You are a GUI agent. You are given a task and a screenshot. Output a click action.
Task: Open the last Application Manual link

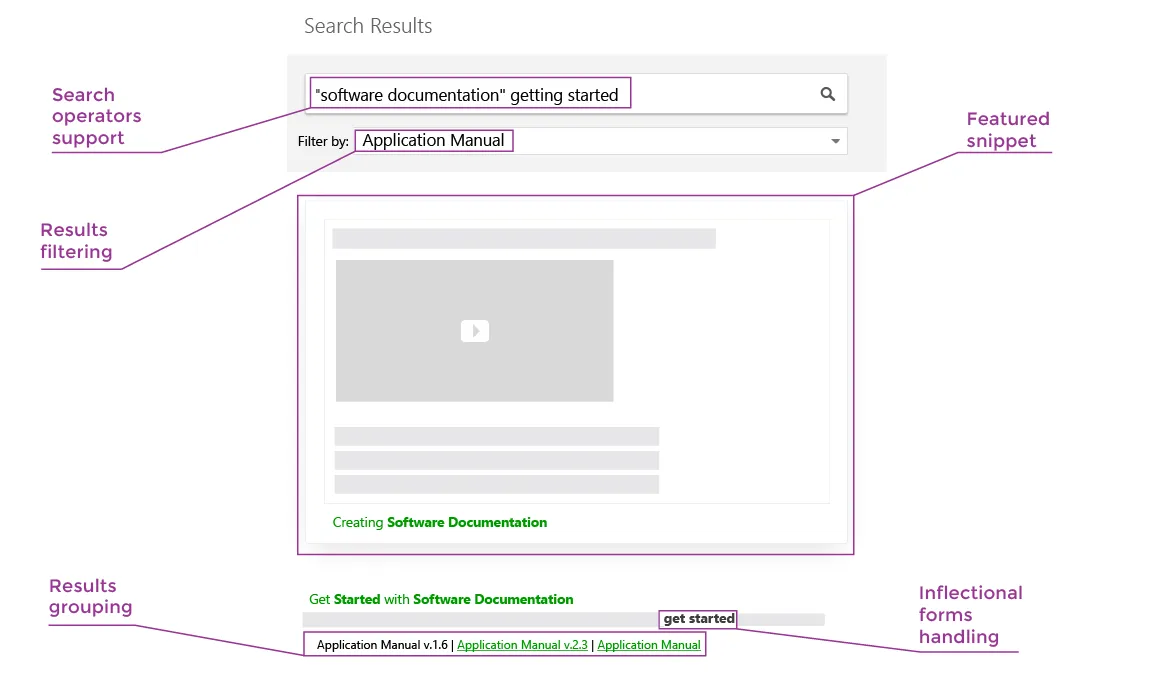click(x=648, y=644)
